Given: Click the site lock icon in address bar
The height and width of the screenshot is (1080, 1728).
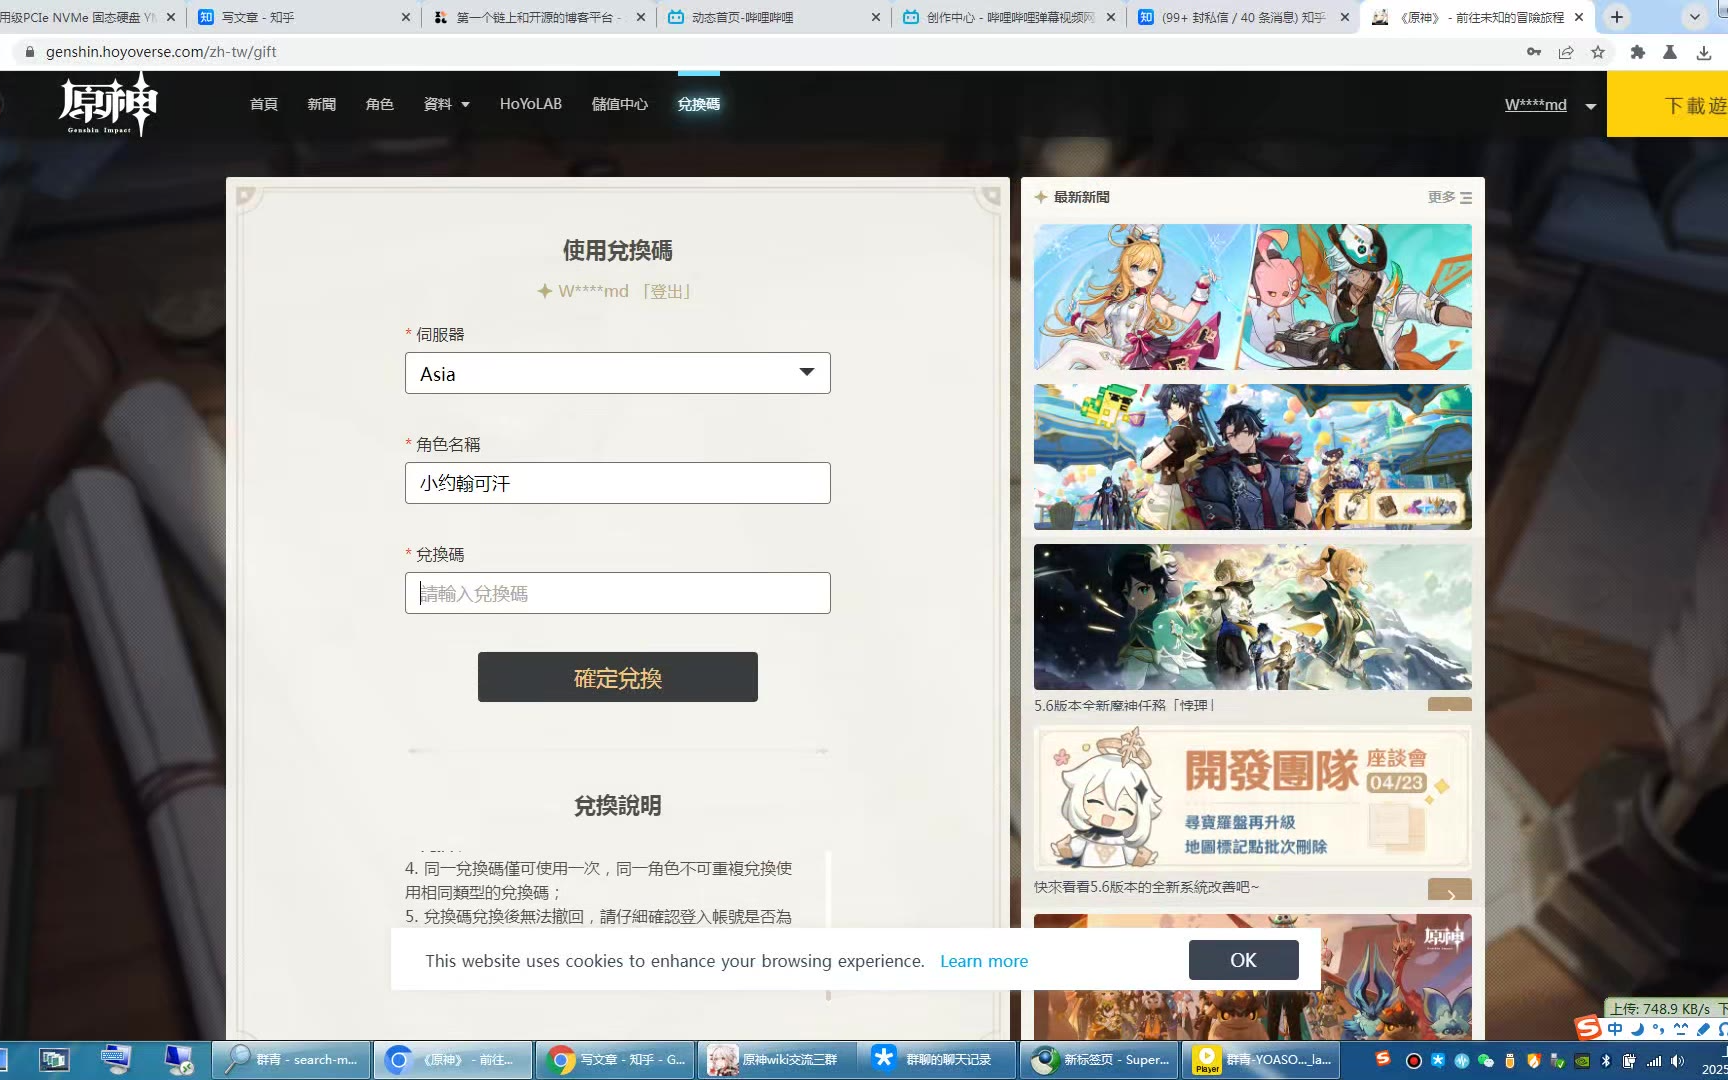Looking at the screenshot, I should 29,52.
